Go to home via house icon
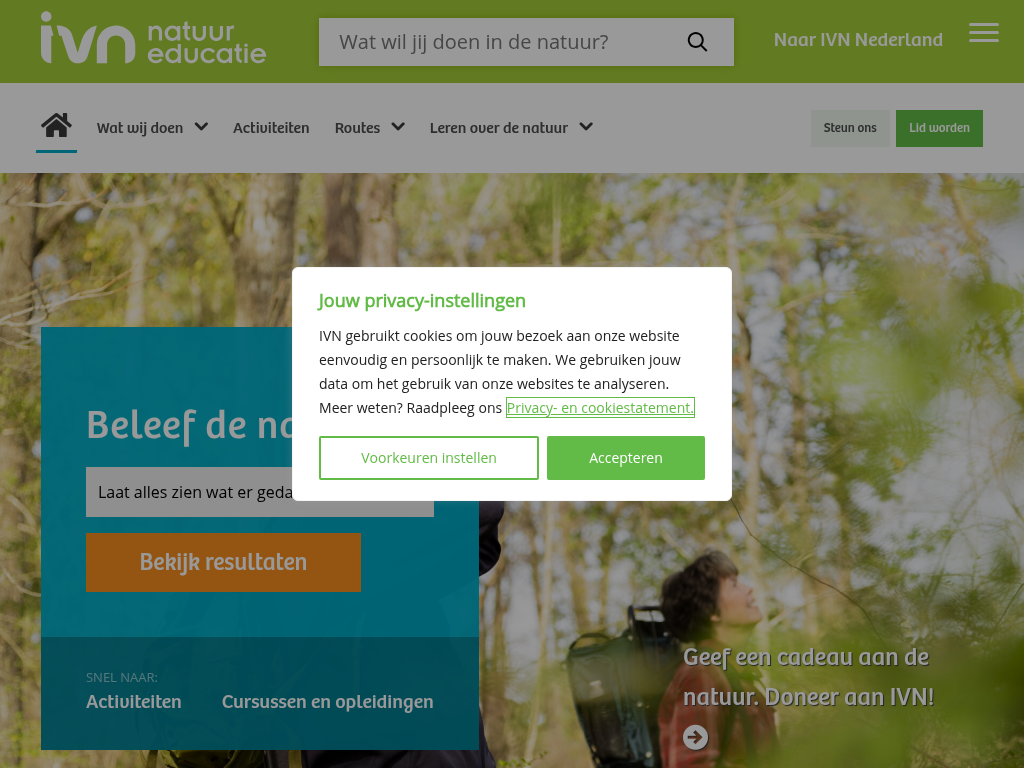Screen dimensions: 1024x768 click(x=56, y=125)
